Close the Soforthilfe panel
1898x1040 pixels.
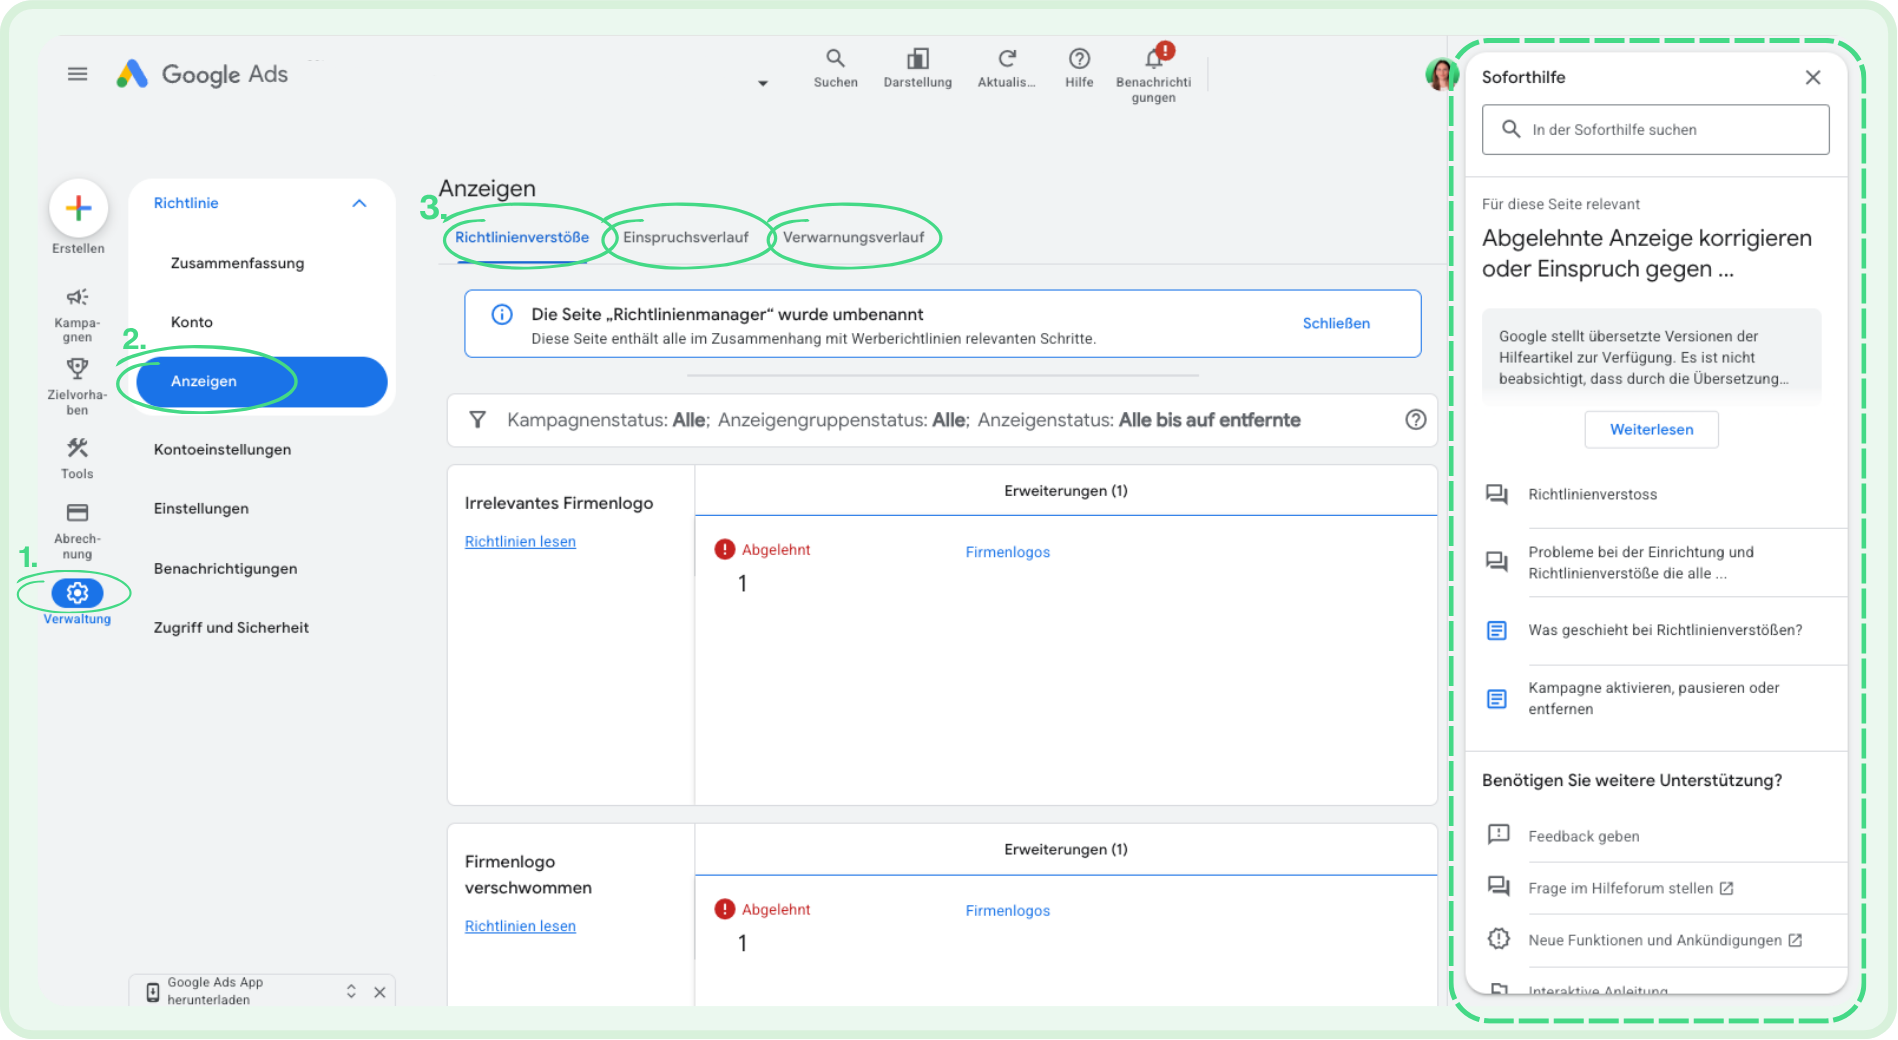tap(1812, 78)
